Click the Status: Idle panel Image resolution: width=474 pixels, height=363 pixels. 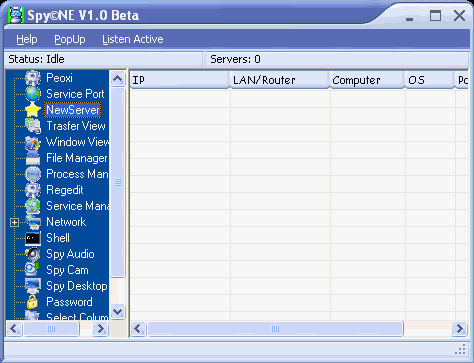(x=104, y=59)
